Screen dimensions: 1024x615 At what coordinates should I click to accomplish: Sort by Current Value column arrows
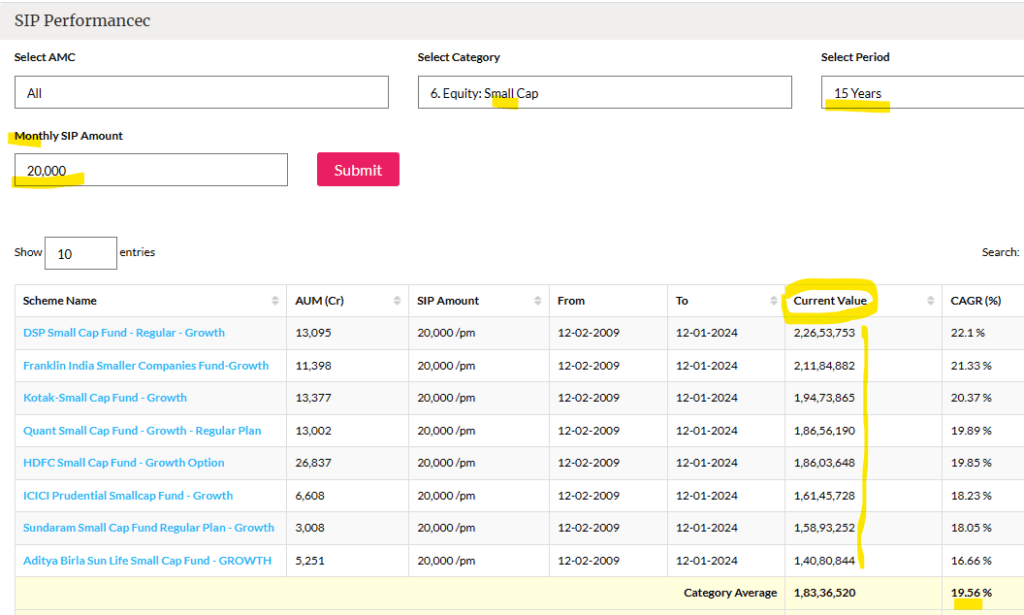931,300
